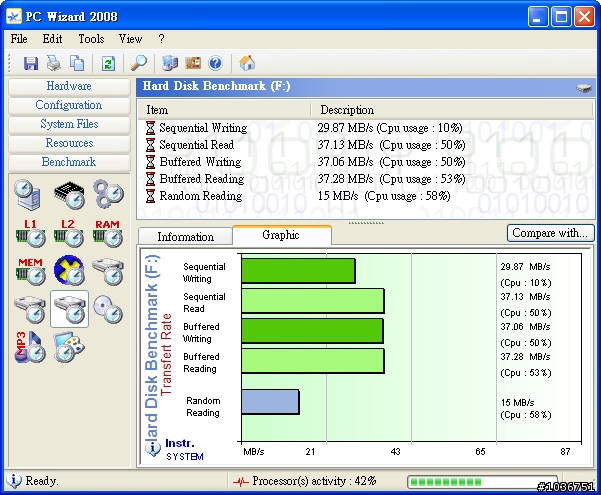Click the Print toolbar icon

[x=54, y=63]
